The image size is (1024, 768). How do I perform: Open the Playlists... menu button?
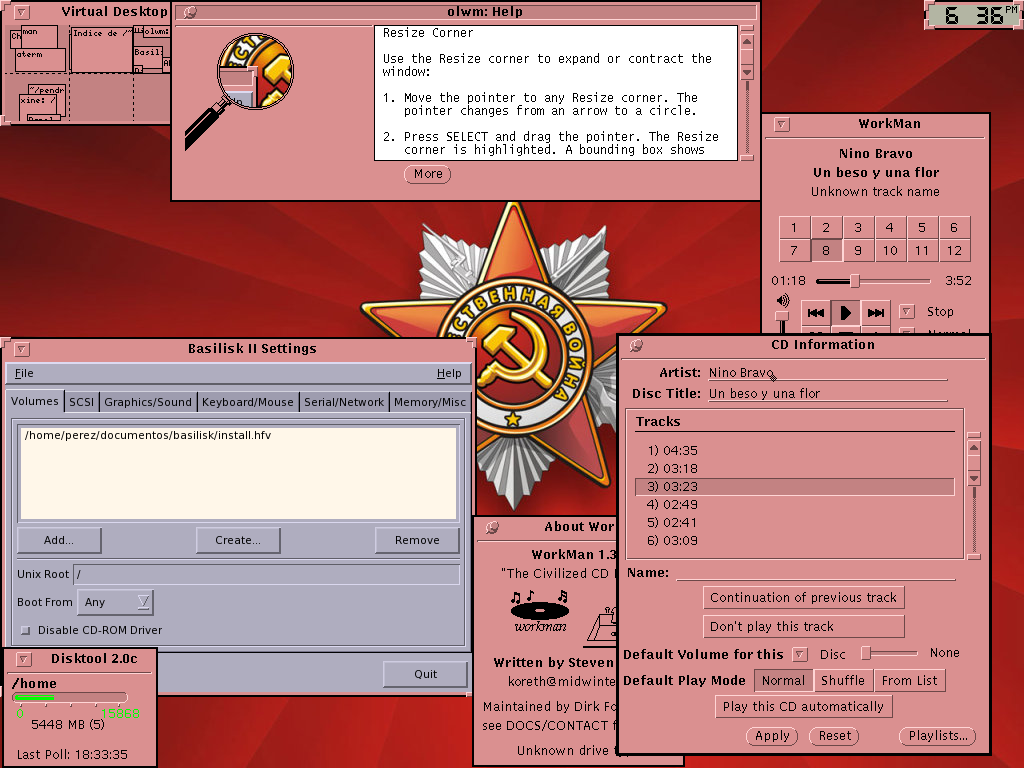[937, 736]
